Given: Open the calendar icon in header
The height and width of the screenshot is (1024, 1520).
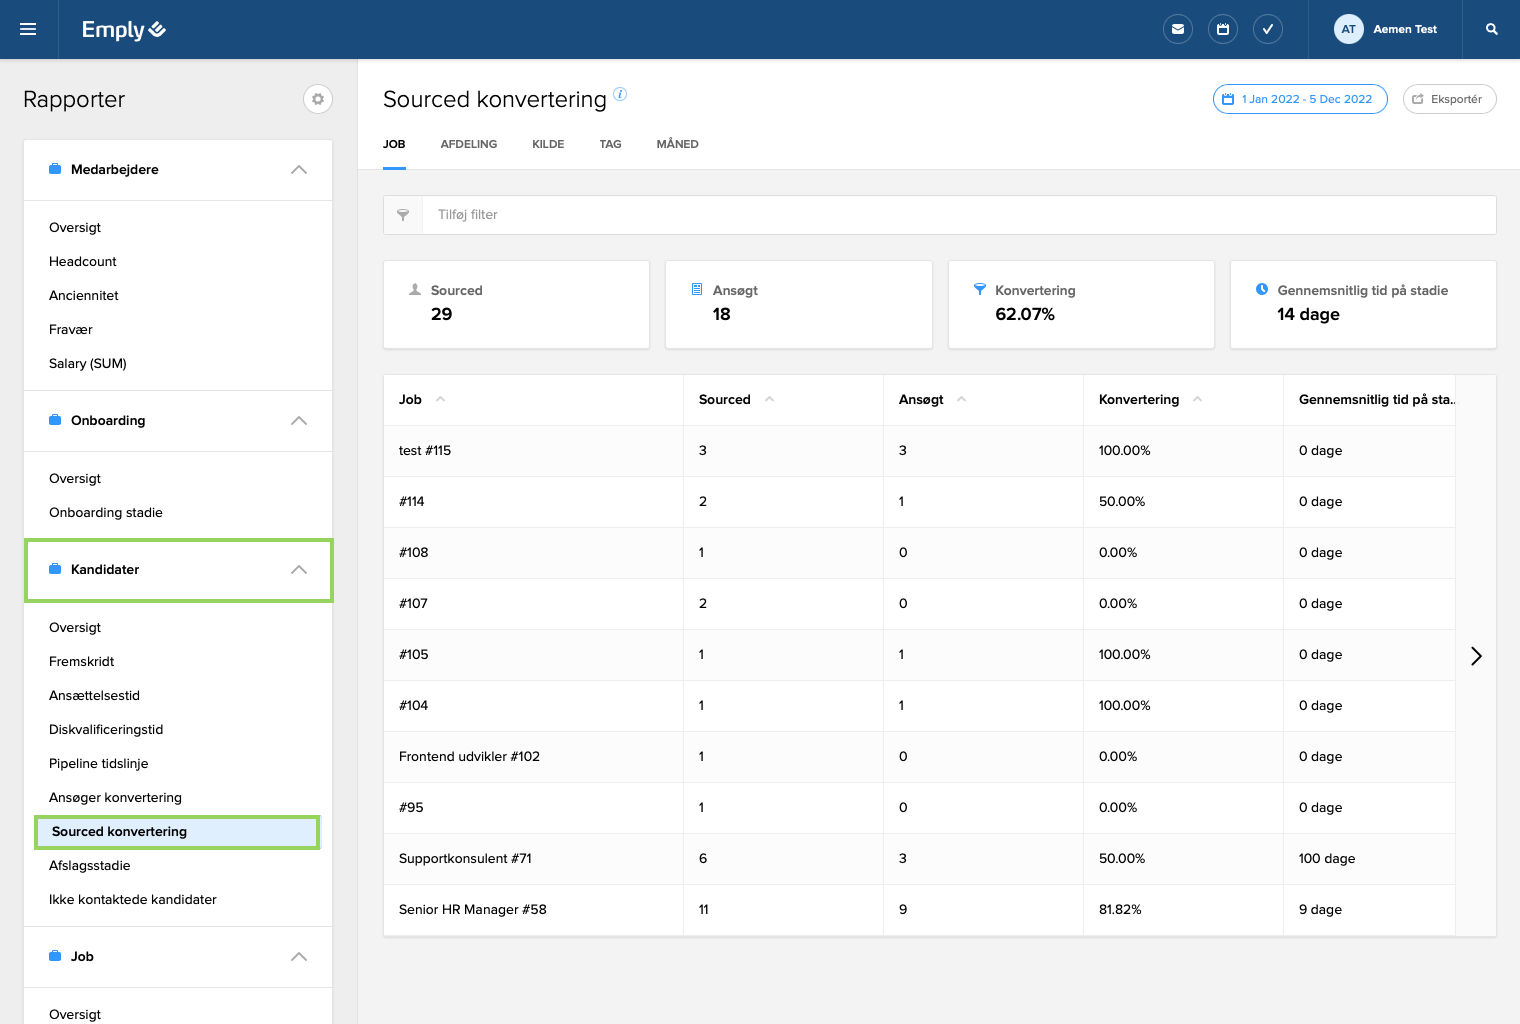Looking at the screenshot, I should (x=1222, y=29).
